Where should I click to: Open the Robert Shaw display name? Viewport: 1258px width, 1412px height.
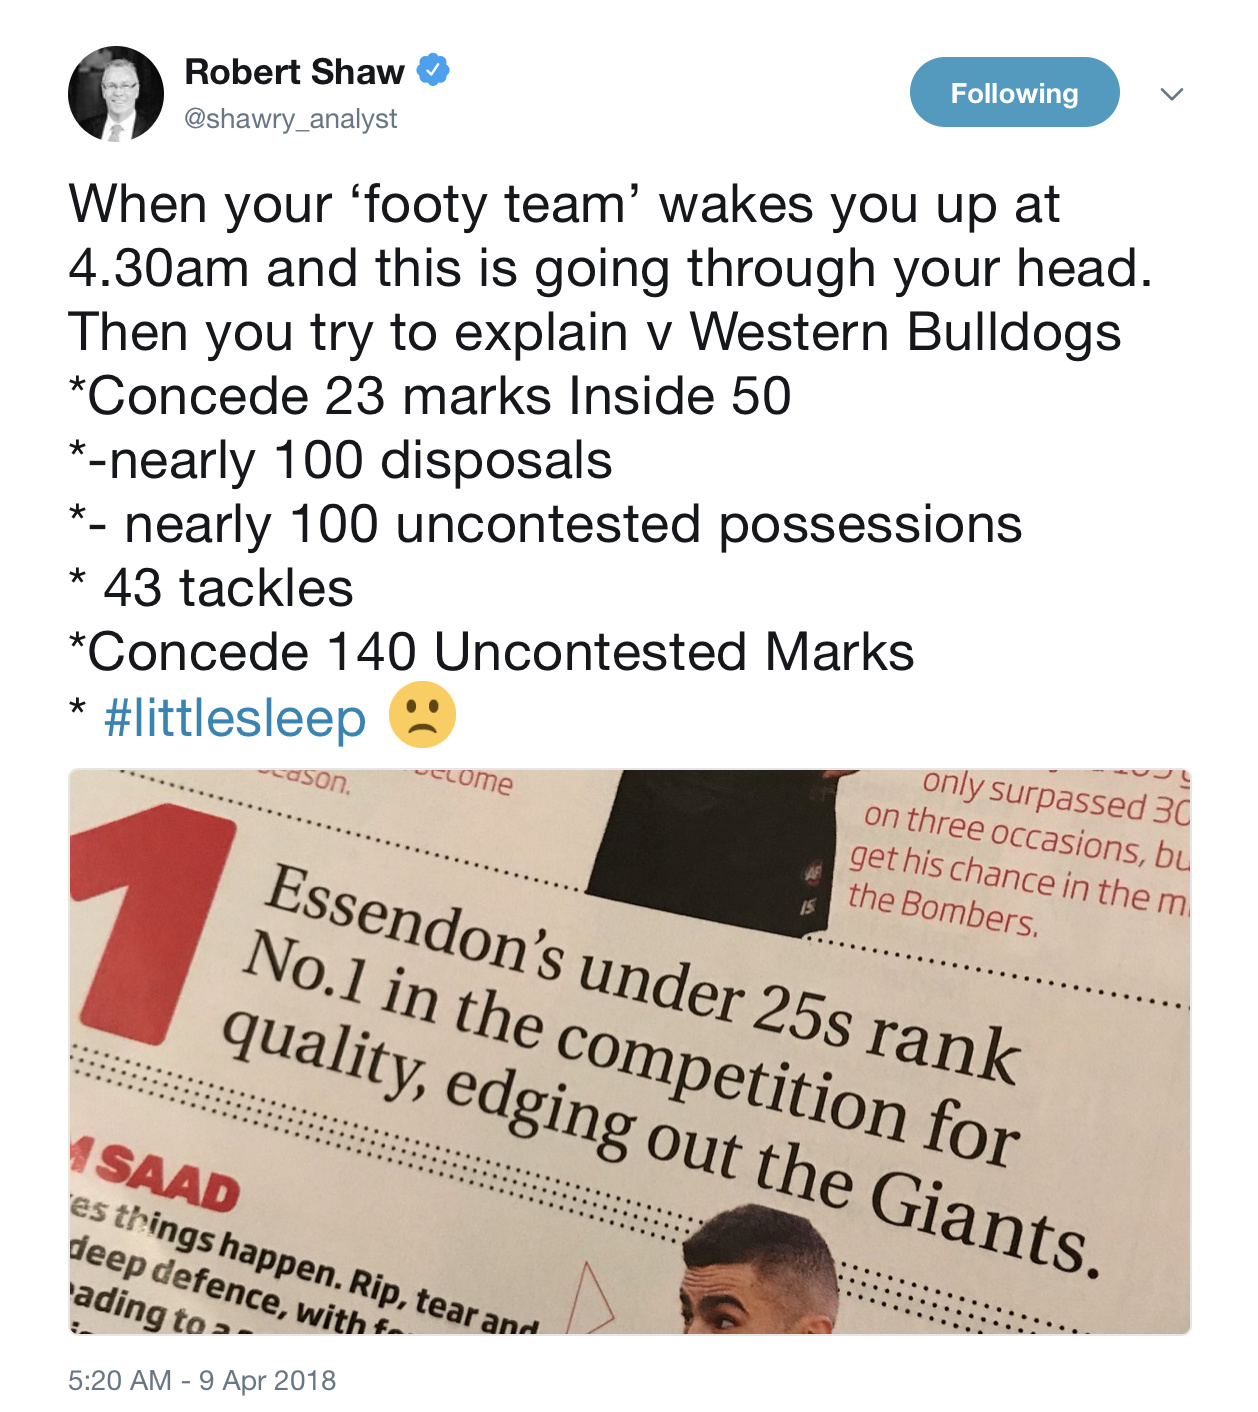pyautogui.click(x=294, y=72)
